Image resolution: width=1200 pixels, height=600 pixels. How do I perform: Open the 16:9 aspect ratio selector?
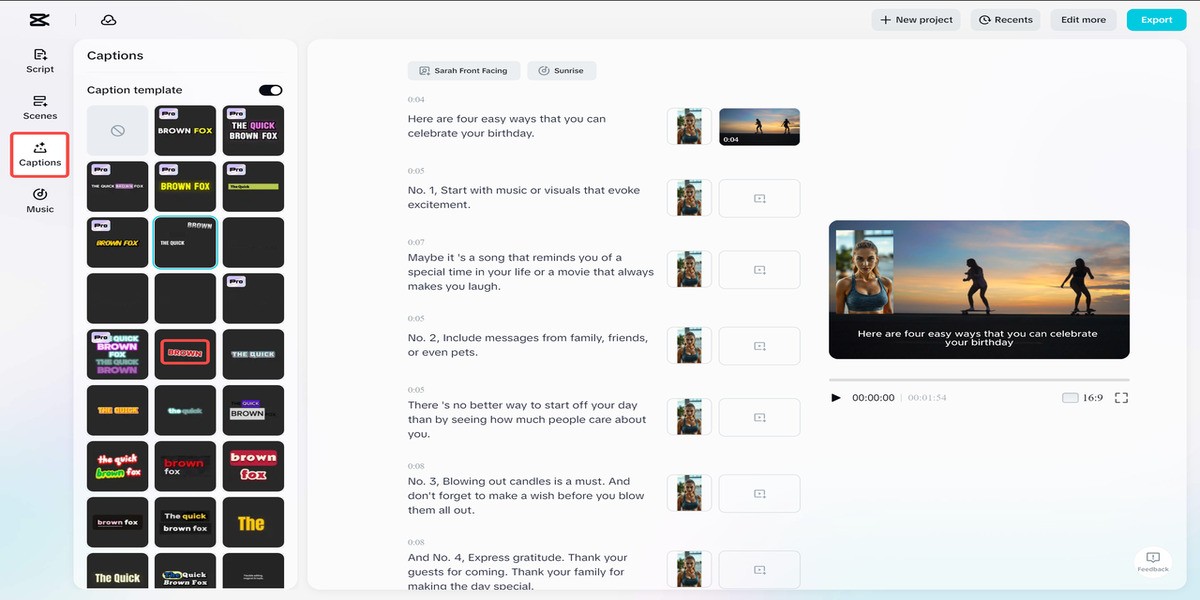pyautogui.click(x=1082, y=398)
